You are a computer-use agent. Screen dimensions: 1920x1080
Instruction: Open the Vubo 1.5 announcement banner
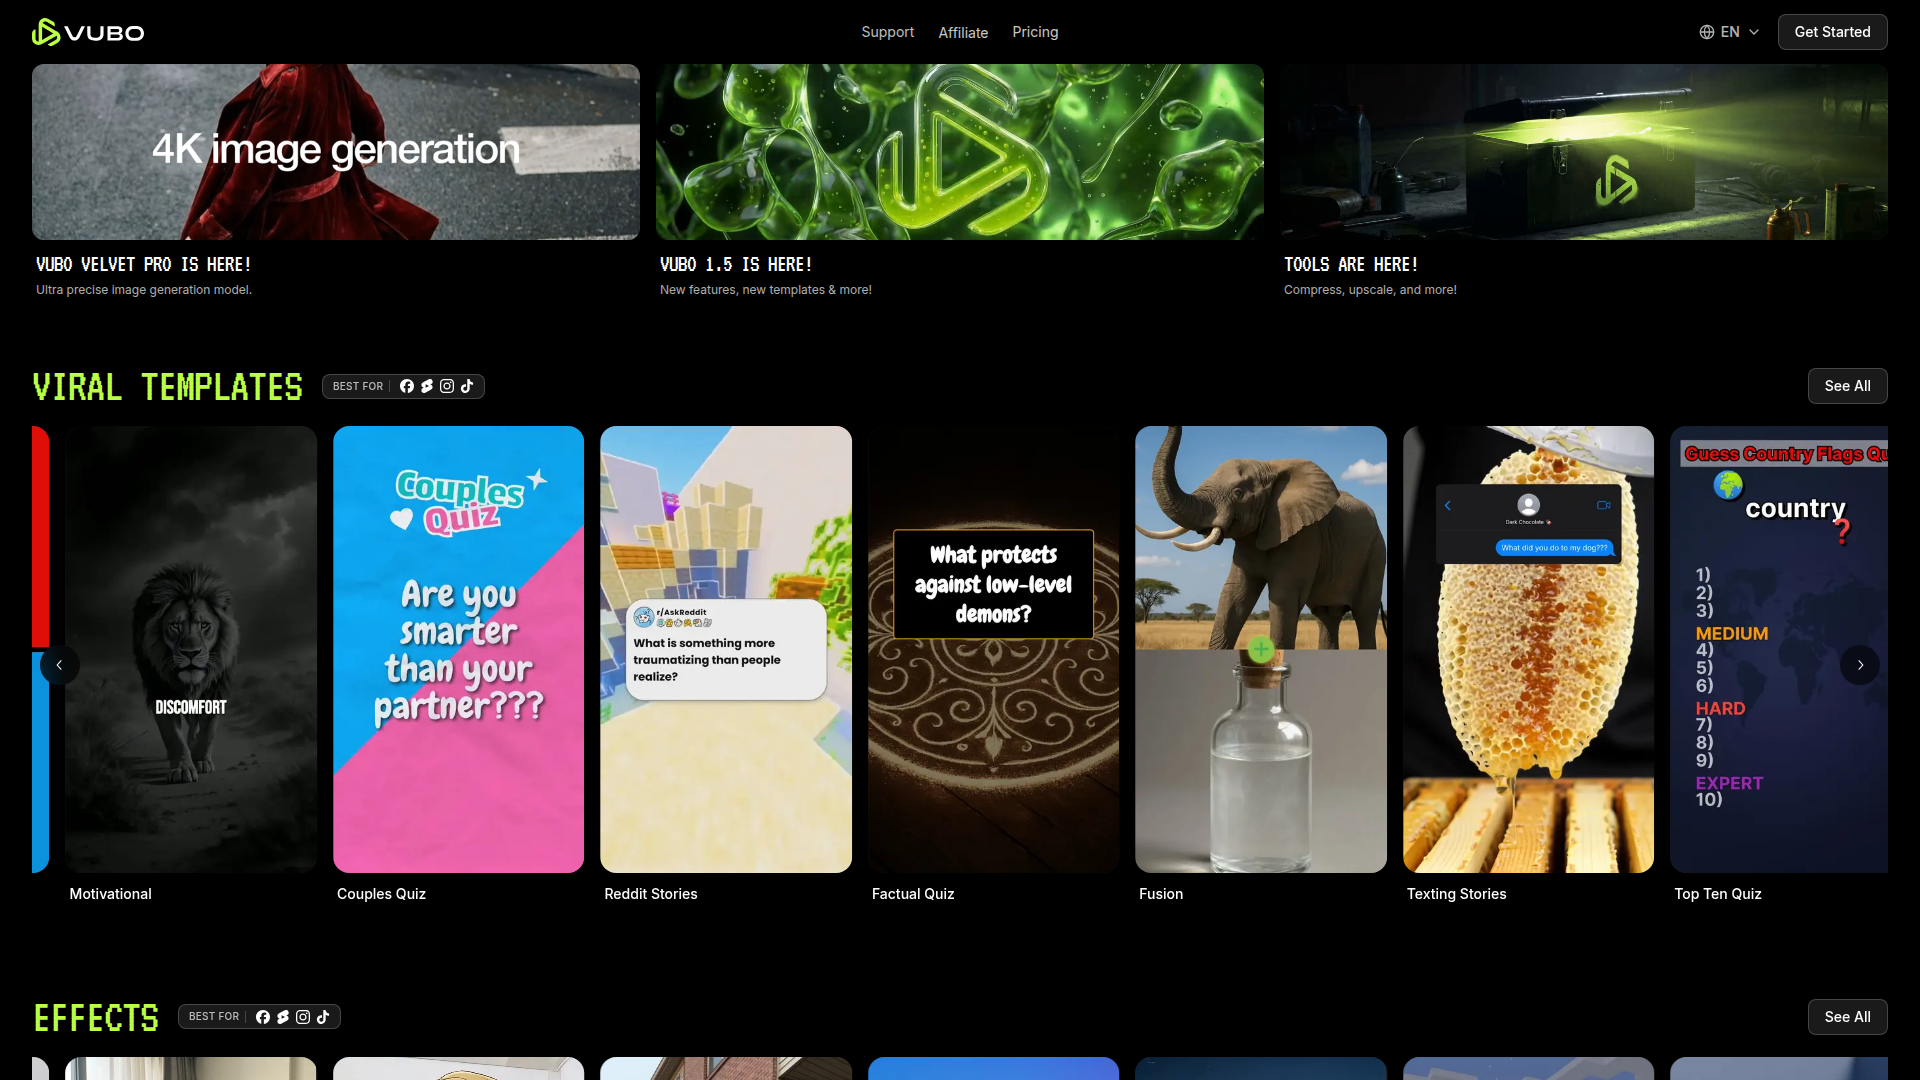pyautogui.click(x=959, y=152)
